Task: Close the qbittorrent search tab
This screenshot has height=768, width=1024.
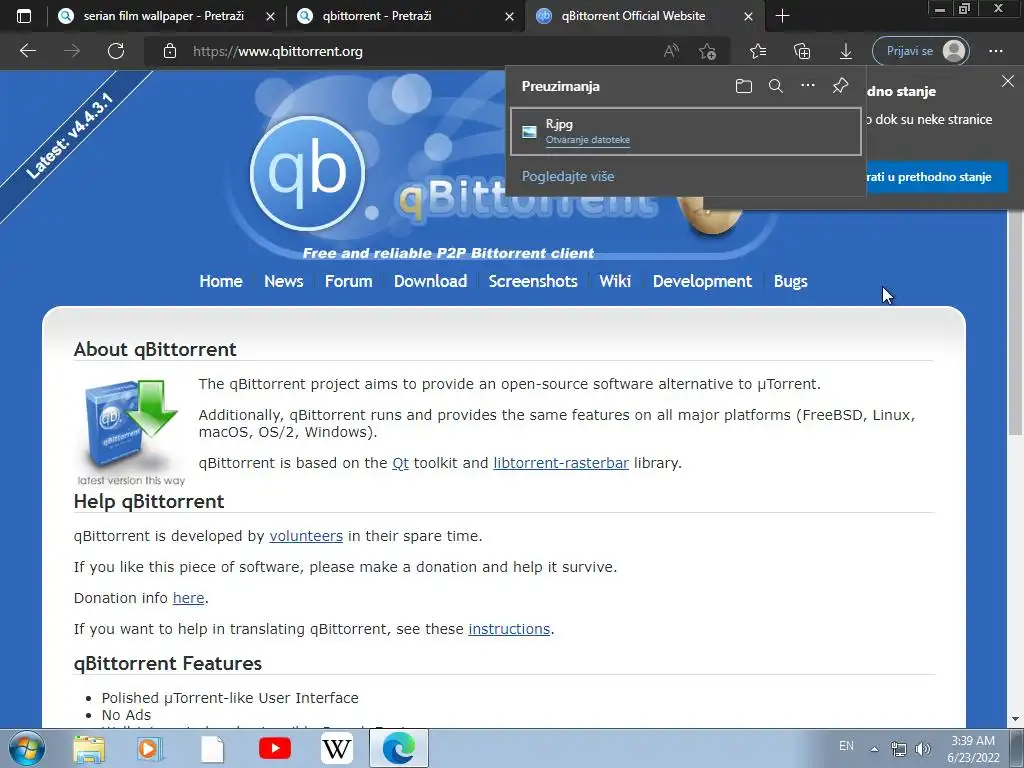Action: (509, 16)
